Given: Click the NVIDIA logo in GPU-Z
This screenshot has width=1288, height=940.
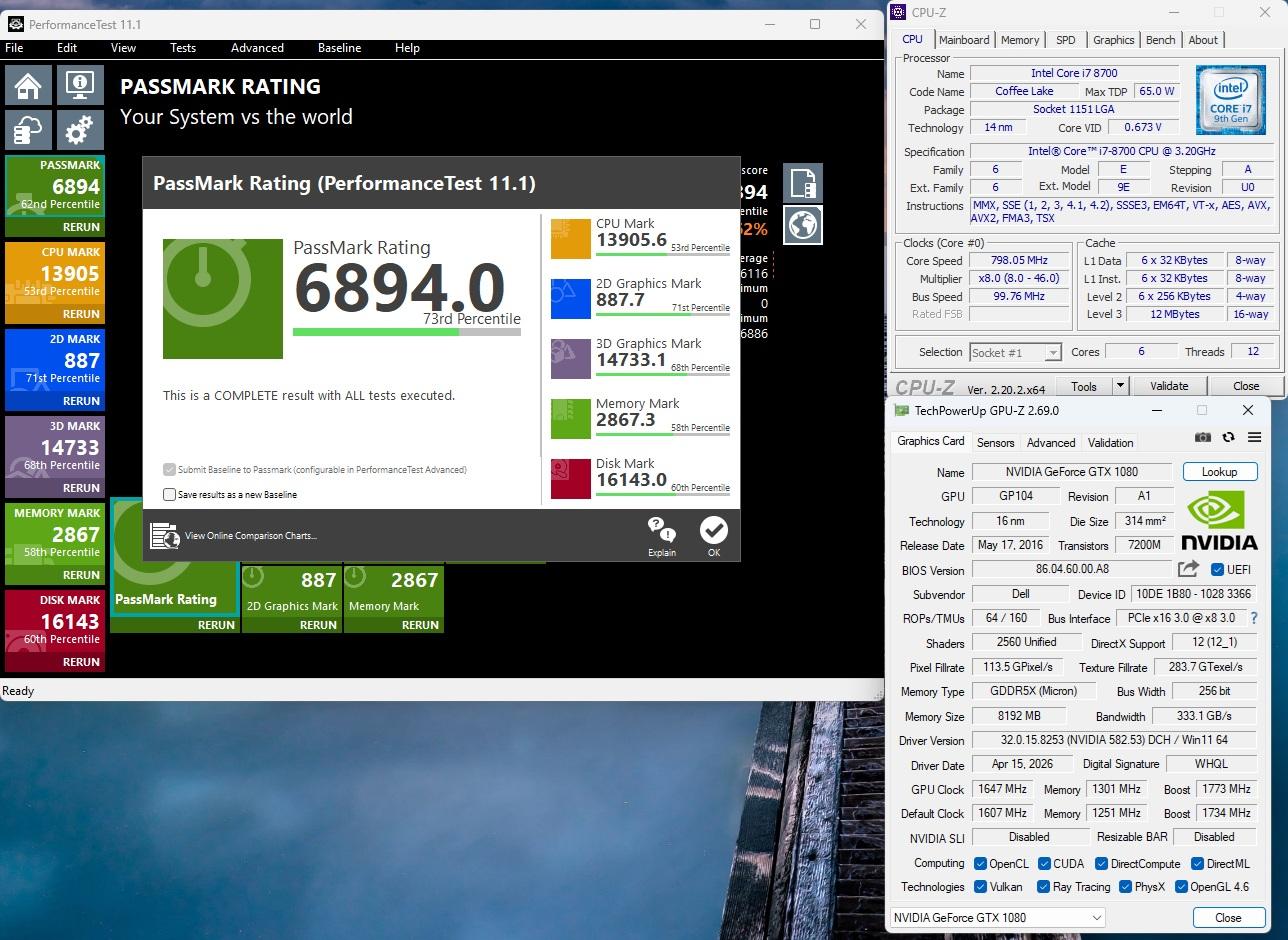Looking at the screenshot, I should 1219,521.
